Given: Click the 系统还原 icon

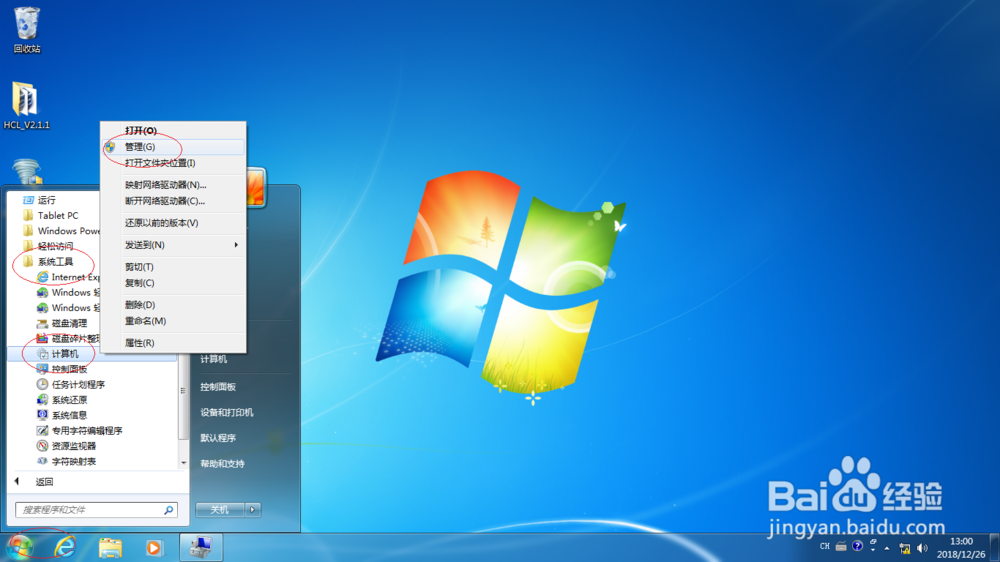Looking at the screenshot, I should coord(42,400).
